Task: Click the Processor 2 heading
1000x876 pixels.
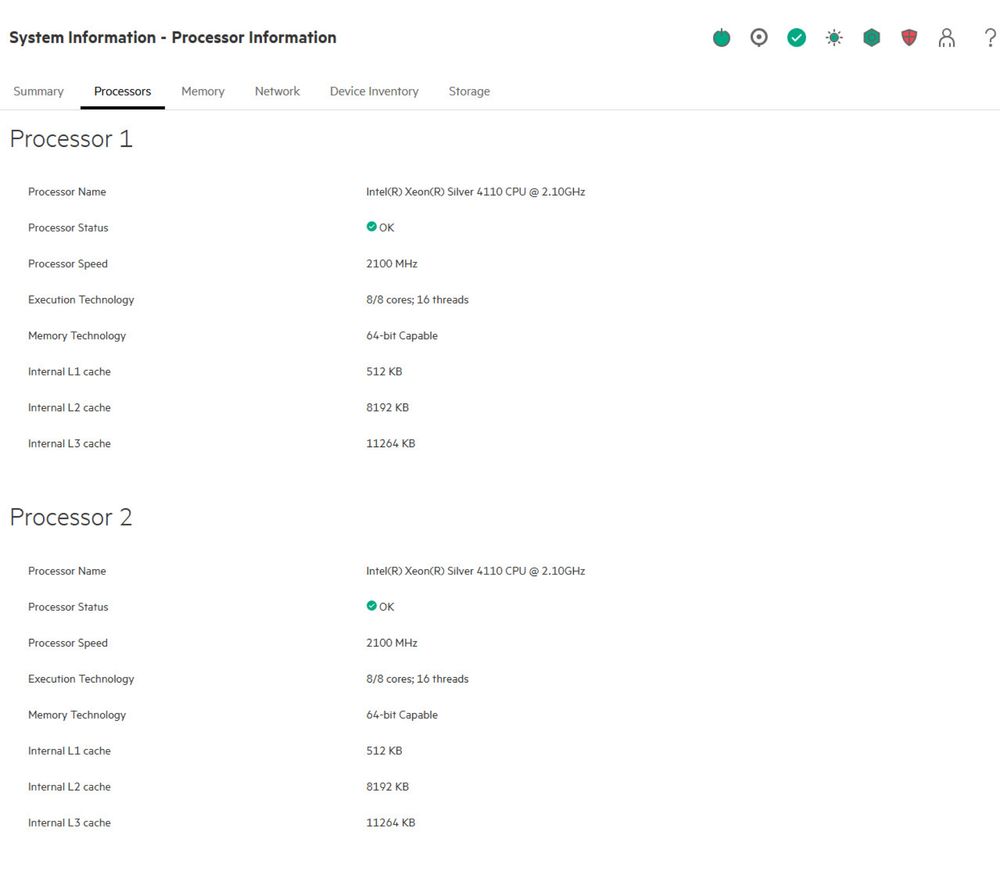Action: pos(71,517)
